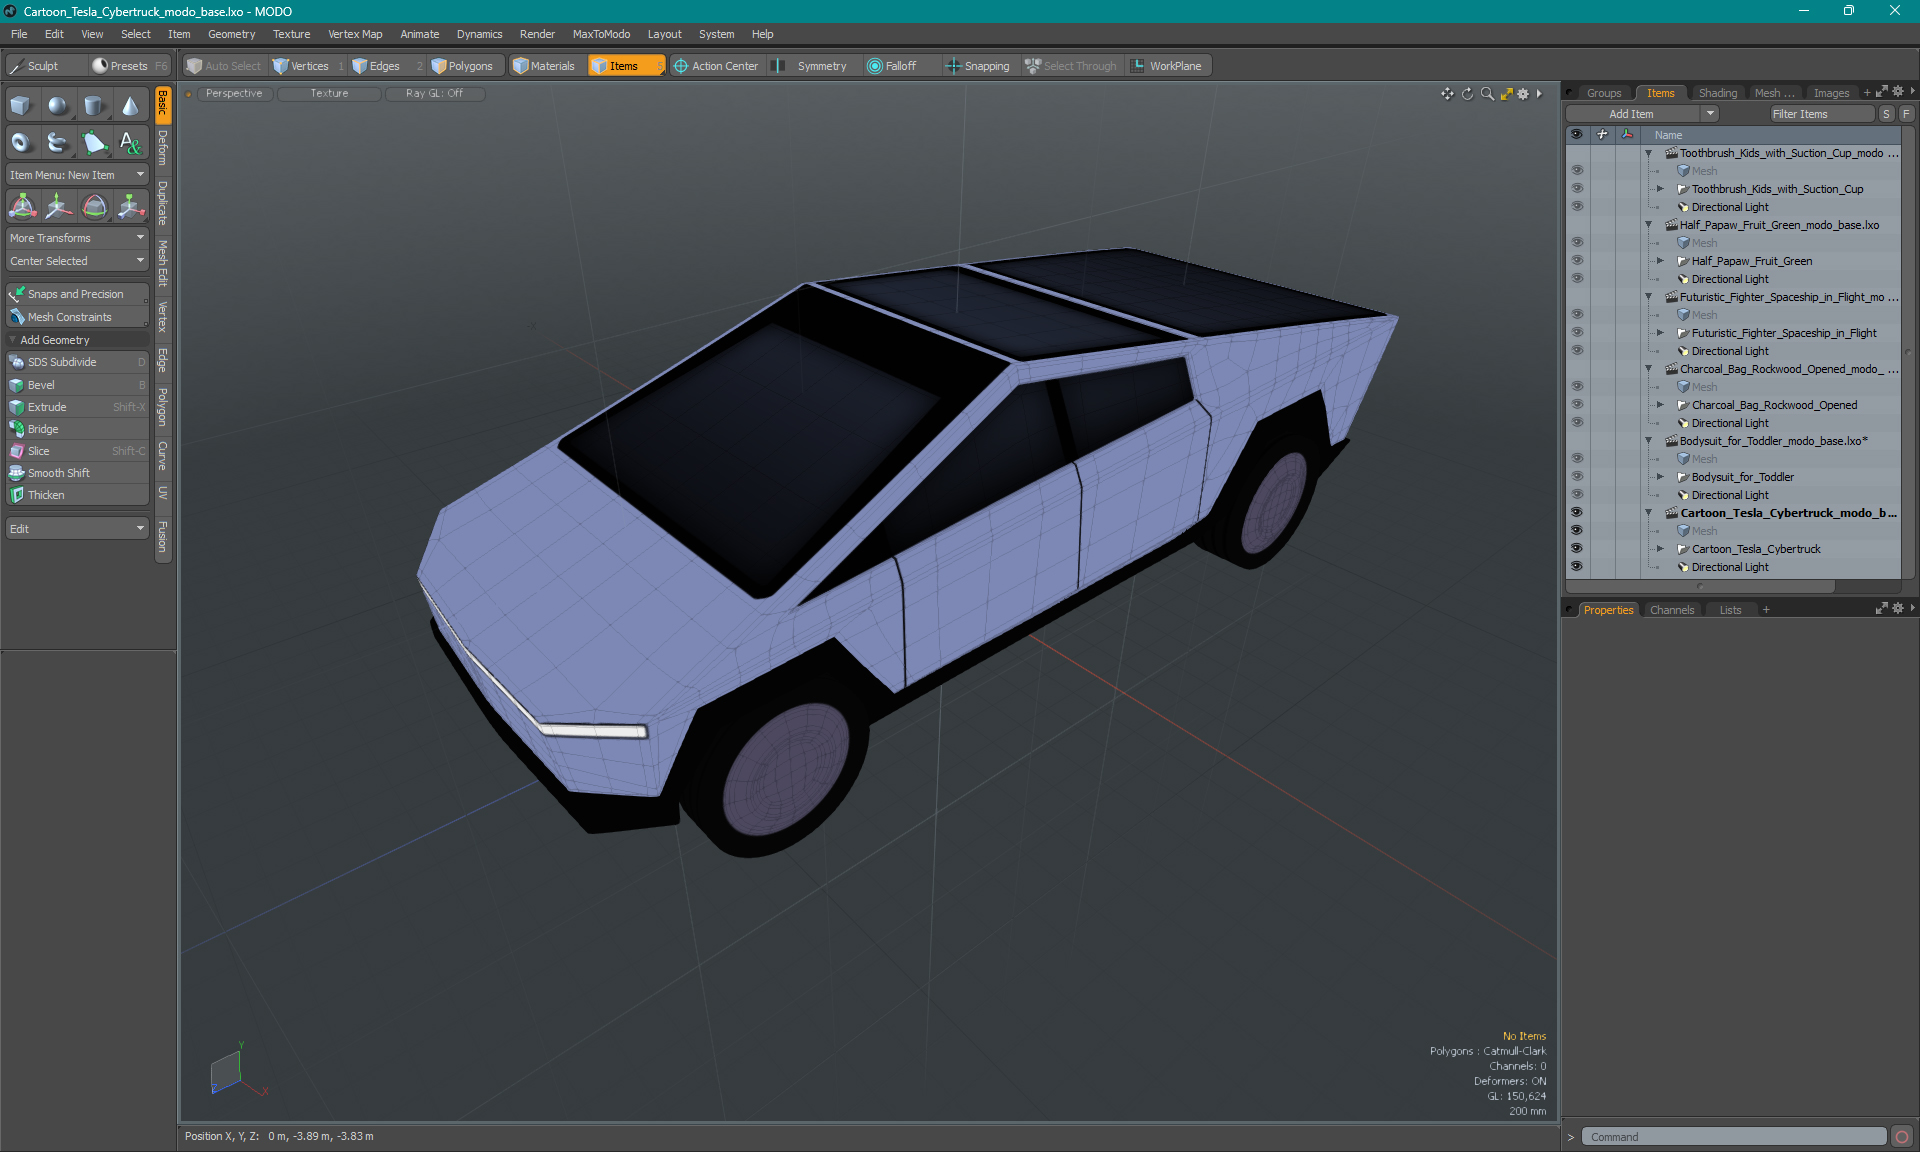This screenshot has width=1920, height=1152.
Task: Add a cube primitive from toolbox
Action: pos(21,106)
